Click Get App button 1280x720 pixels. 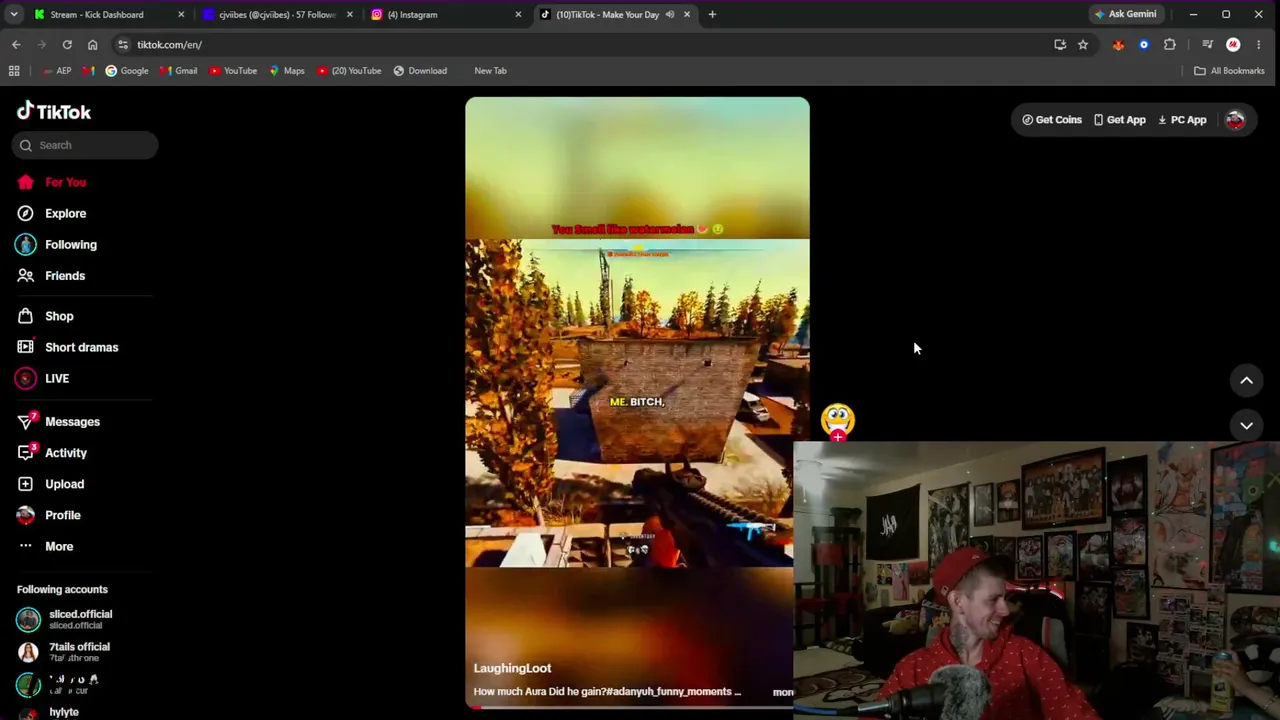tap(1119, 120)
